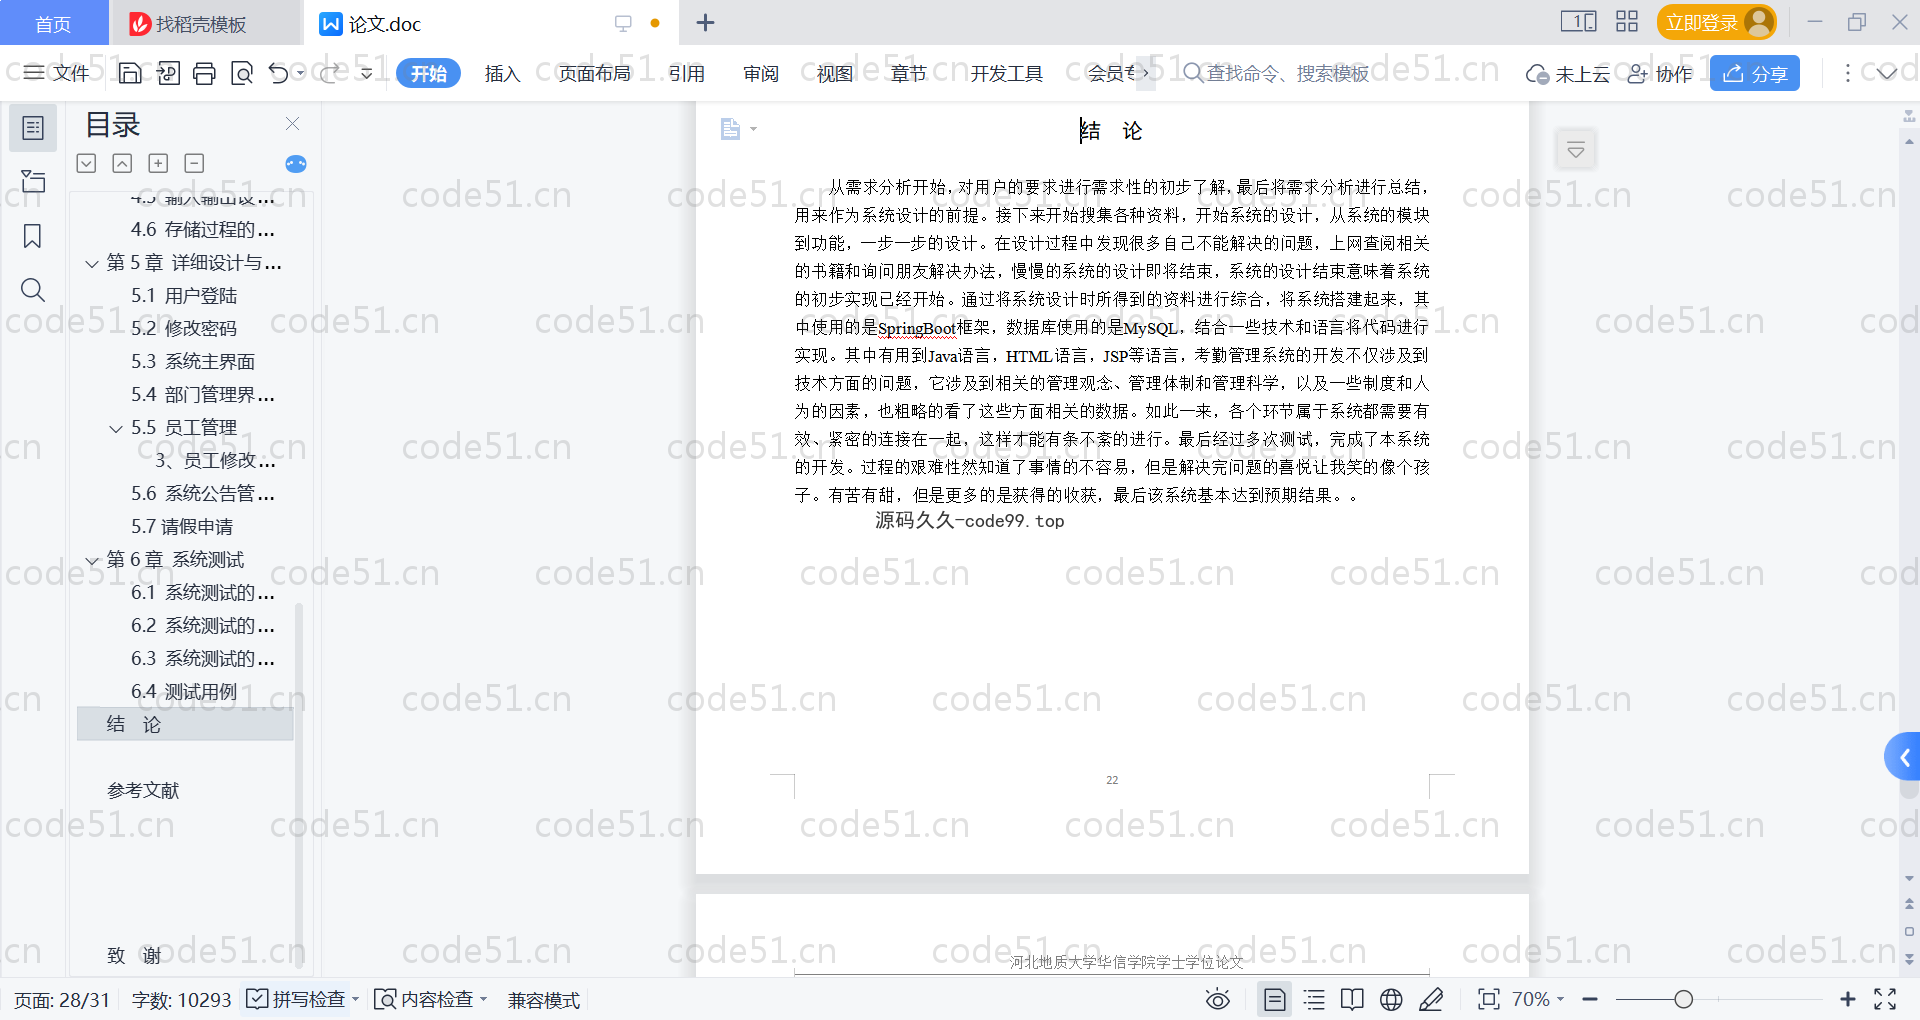Open the outline panel icon in the left sidebar
Viewport: 1920px width, 1020px height.
tap(33, 128)
